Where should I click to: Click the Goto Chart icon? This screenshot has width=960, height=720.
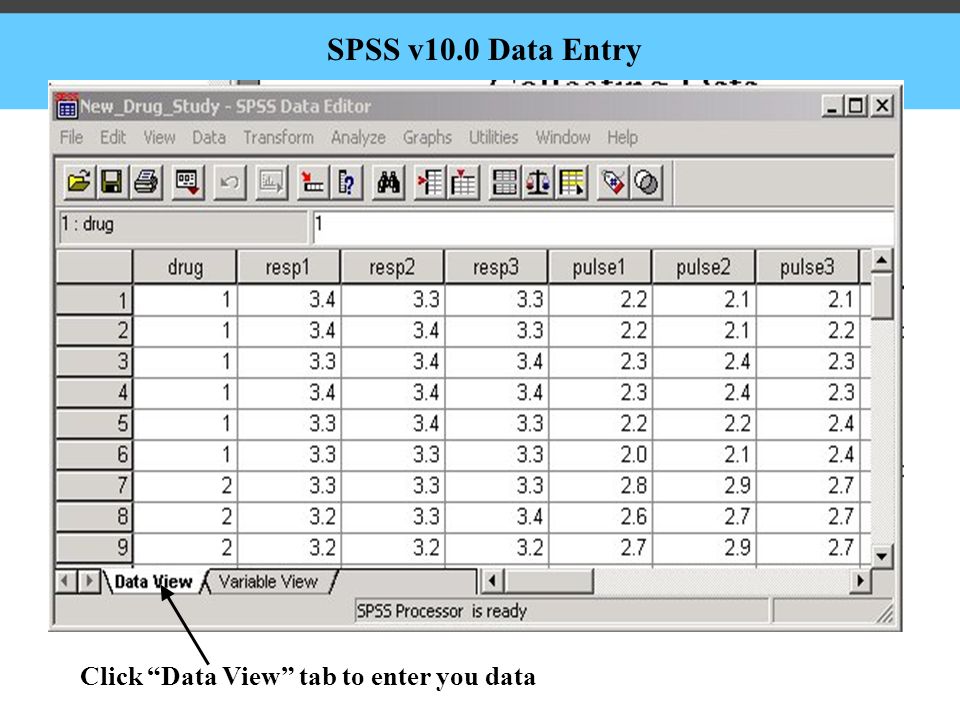pos(271,182)
